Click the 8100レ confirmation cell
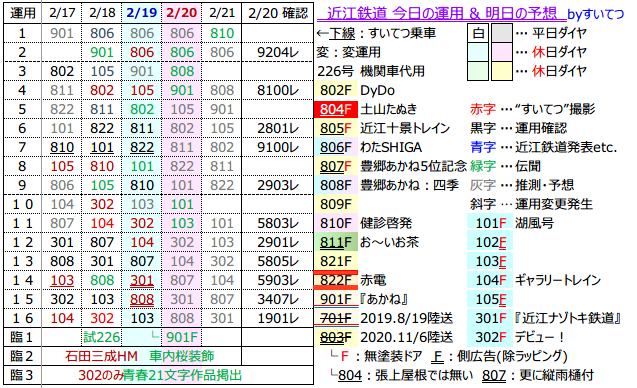Viewport: 637px width, 388px height. tap(278, 90)
